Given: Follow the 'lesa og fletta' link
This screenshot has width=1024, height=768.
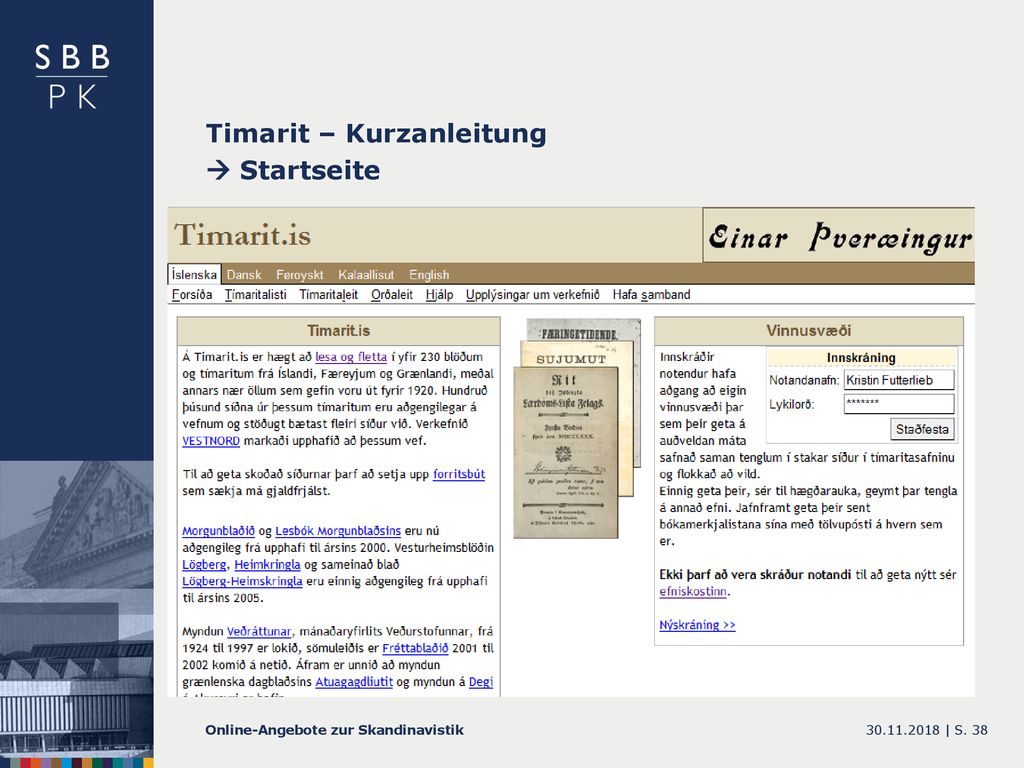Looking at the screenshot, I should 351,357.
